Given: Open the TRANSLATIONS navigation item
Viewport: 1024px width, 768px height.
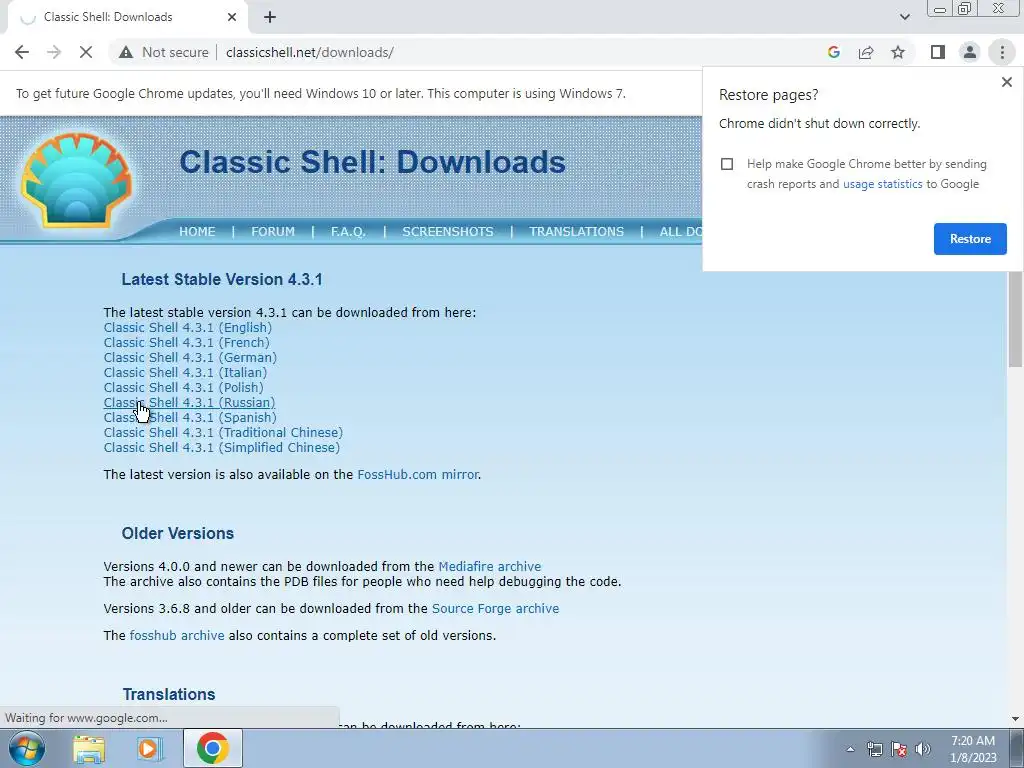Looking at the screenshot, I should [x=576, y=232].
